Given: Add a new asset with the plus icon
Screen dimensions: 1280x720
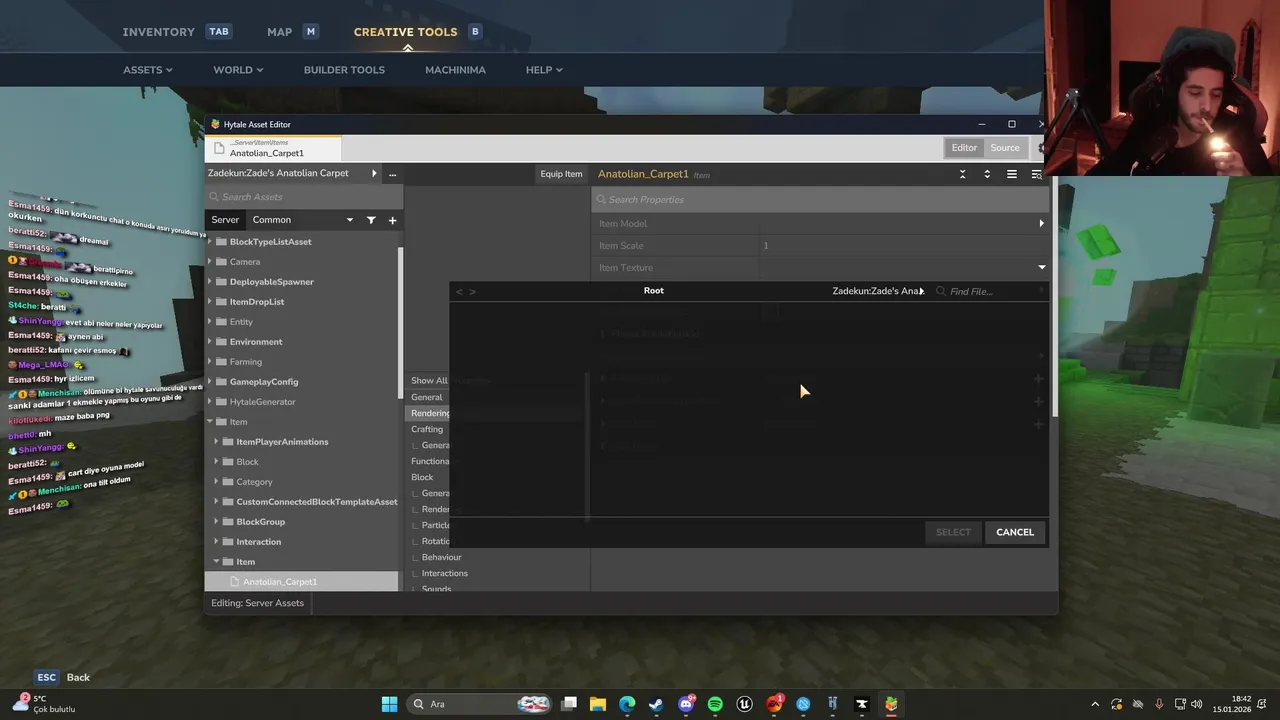Looking at the screenshot, I should [x=392, y=220].
